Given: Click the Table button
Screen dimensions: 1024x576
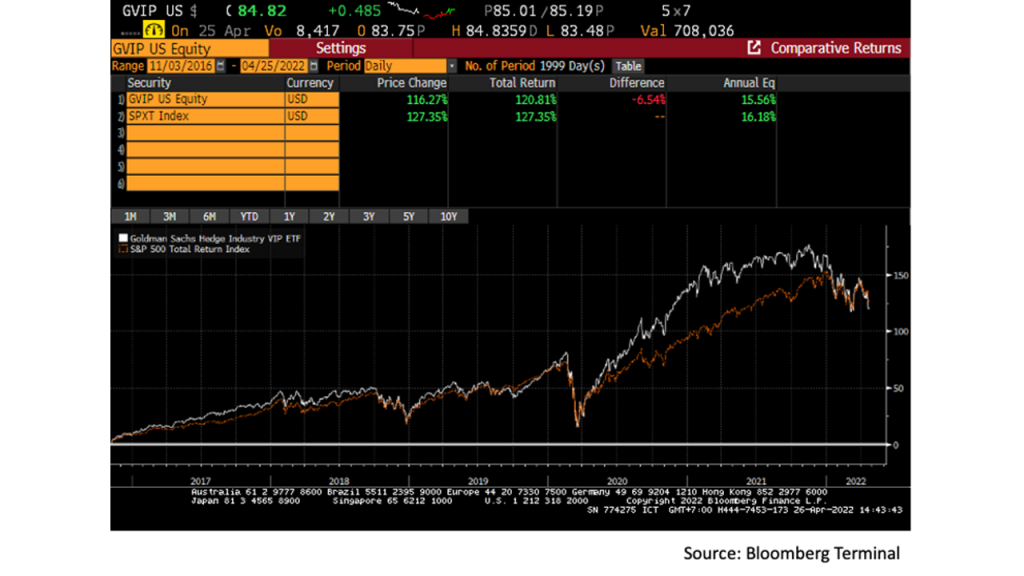Looking at the screenshot, I should click(x=628, y=66).
